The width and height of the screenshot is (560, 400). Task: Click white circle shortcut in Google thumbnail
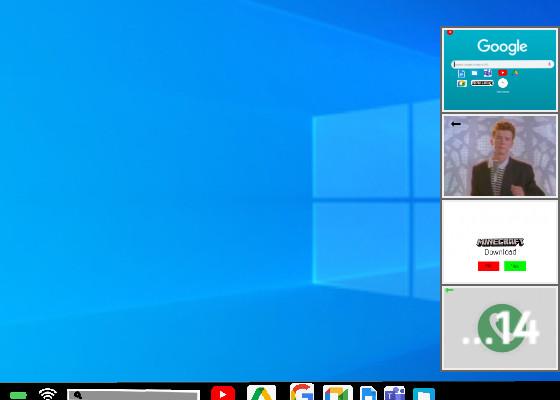pyautogui.click(x=503, y=83)
